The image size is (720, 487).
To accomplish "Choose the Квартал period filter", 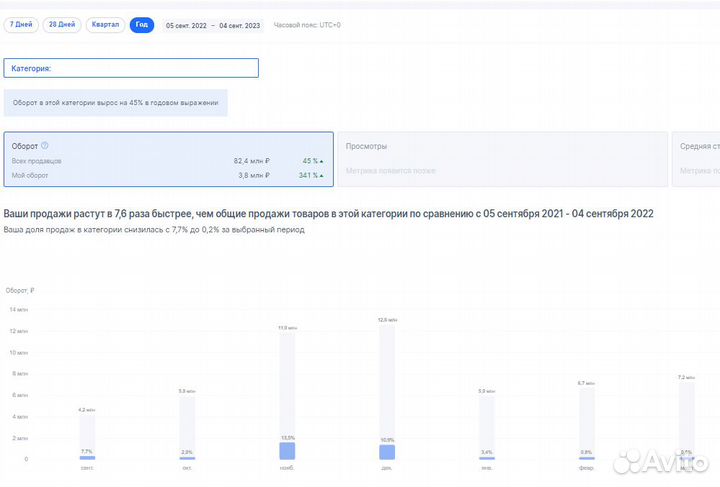I will click(x=105, y=24).
